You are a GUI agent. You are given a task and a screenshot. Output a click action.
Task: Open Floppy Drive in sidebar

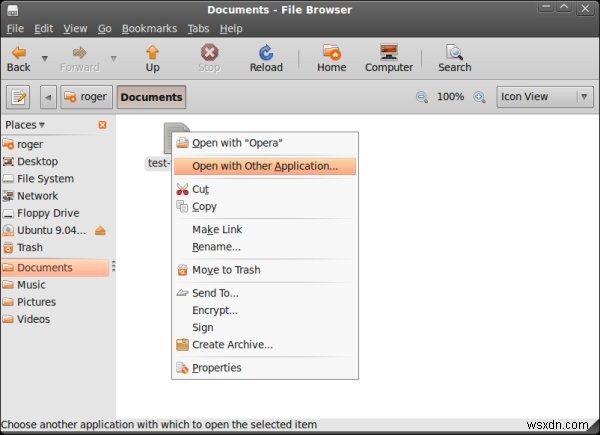55,213
